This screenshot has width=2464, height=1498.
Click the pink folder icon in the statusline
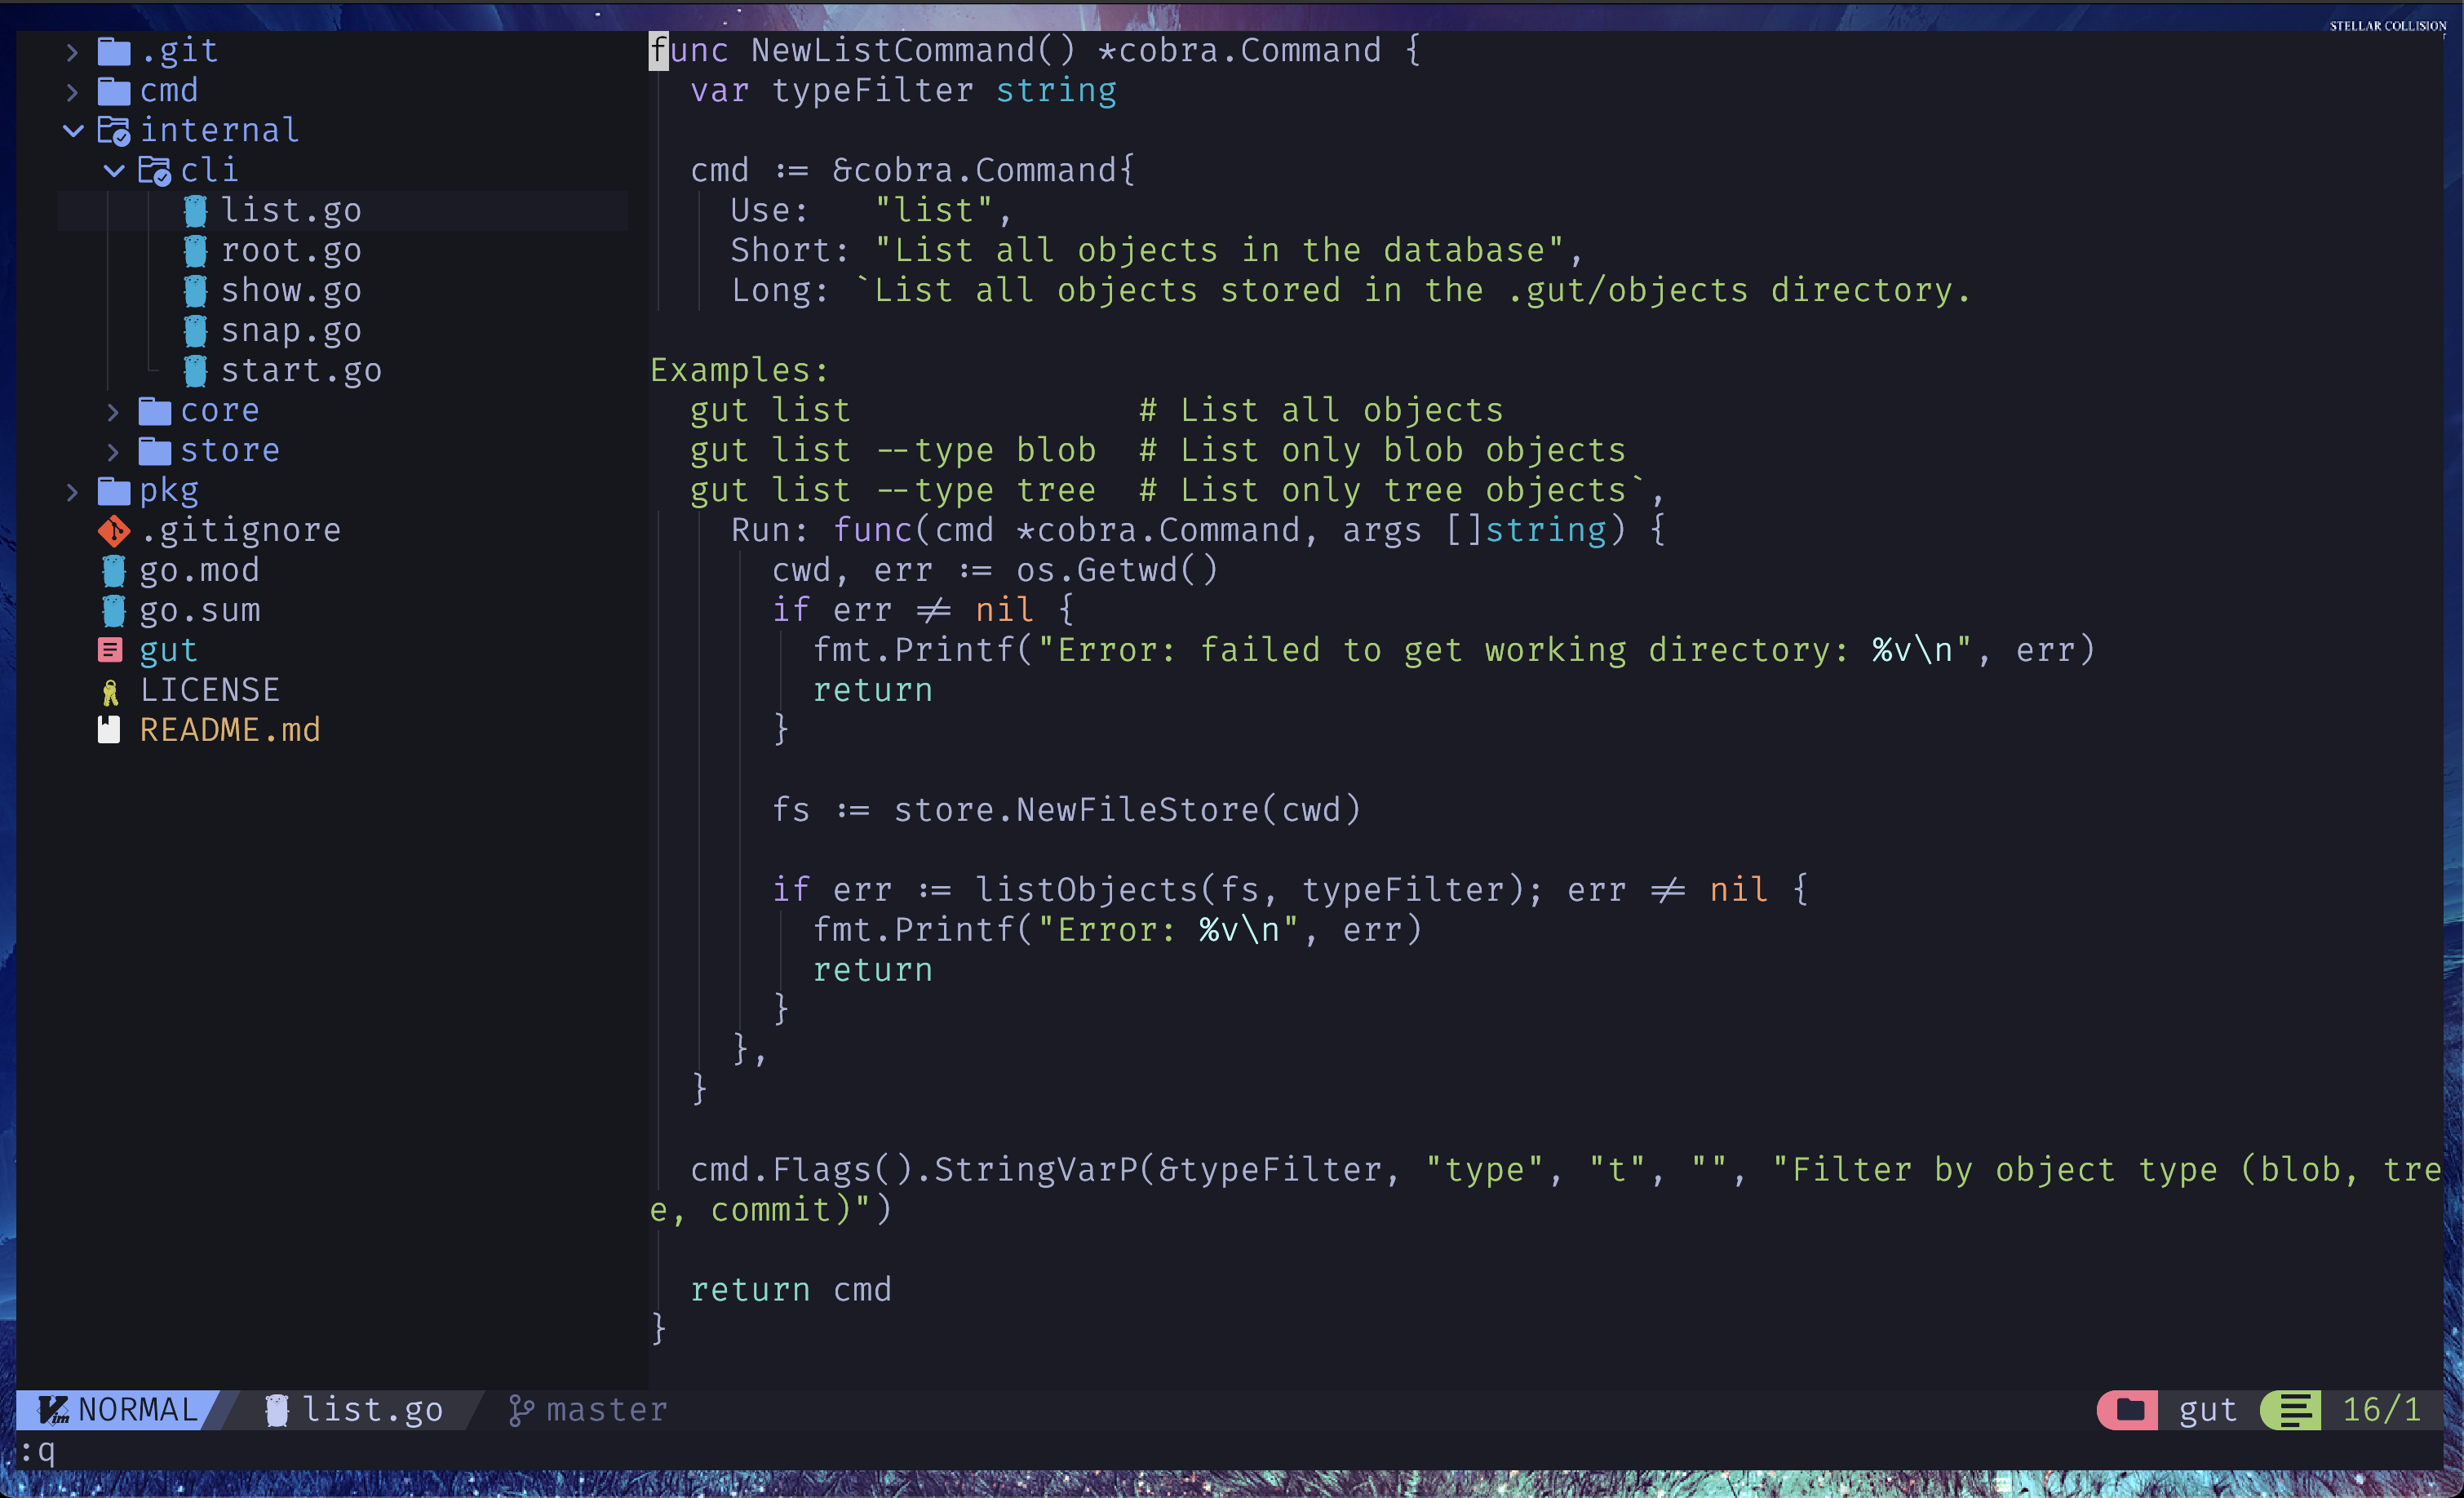2129,1410
